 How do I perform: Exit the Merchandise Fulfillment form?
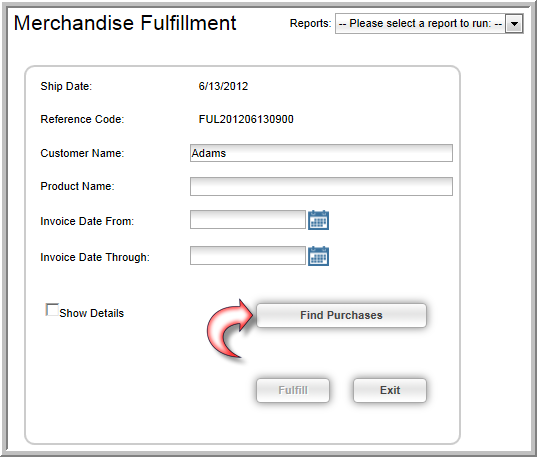(390, 390)
